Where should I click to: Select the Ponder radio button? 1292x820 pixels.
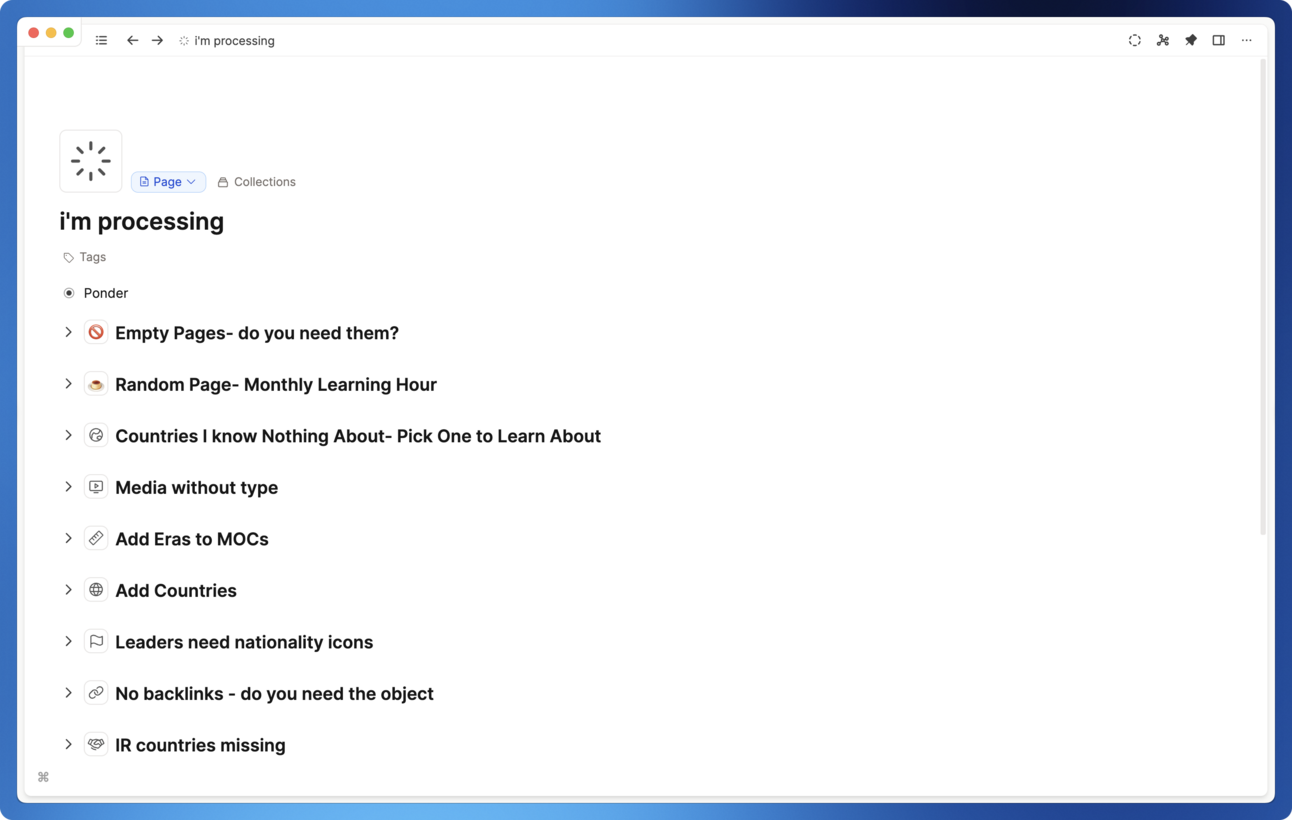pyautogui.click(x=68, y=292)
